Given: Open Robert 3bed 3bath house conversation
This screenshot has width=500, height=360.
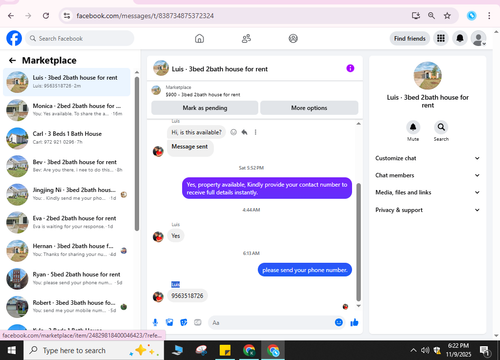Looking at the screenshot, I should click(x=67, y=307).
